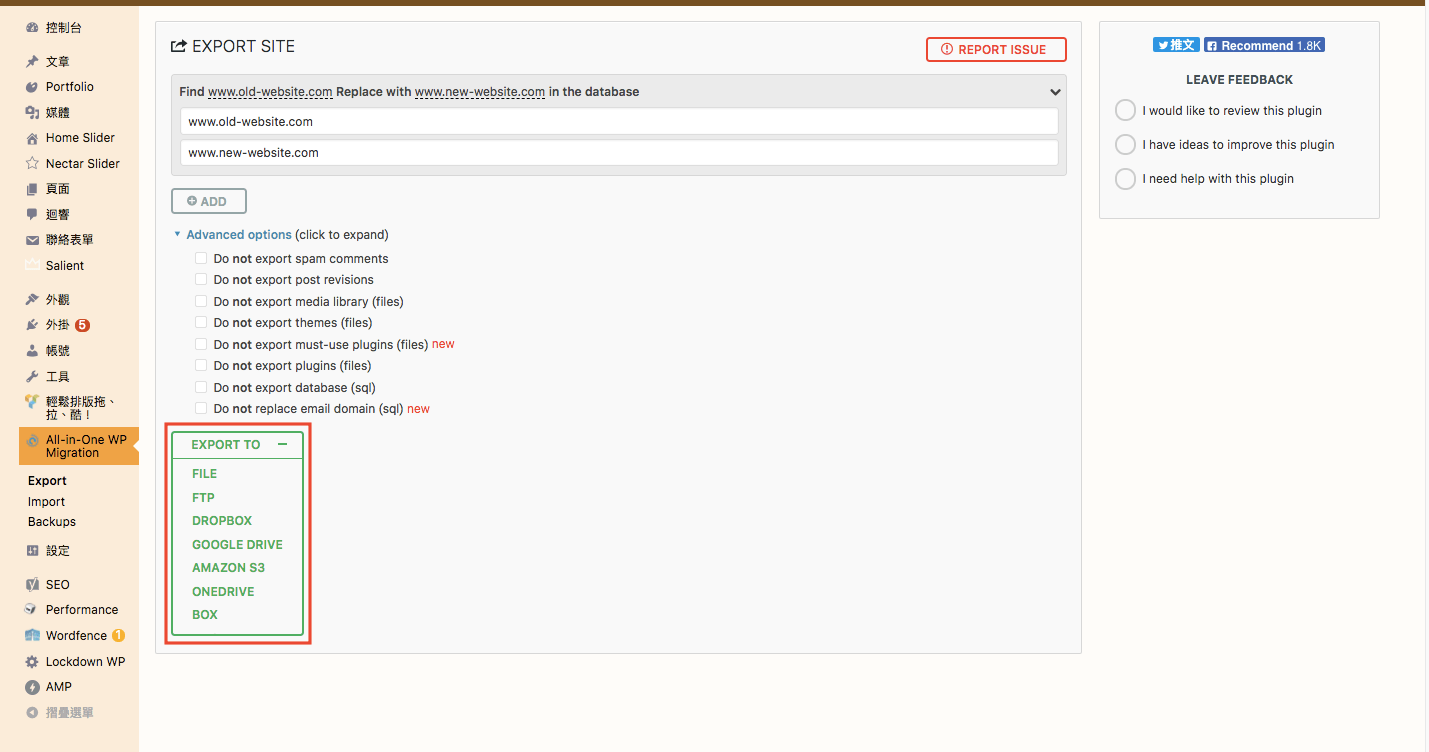
Task: Click the Home Slider icon
Action: click(32, 138)
